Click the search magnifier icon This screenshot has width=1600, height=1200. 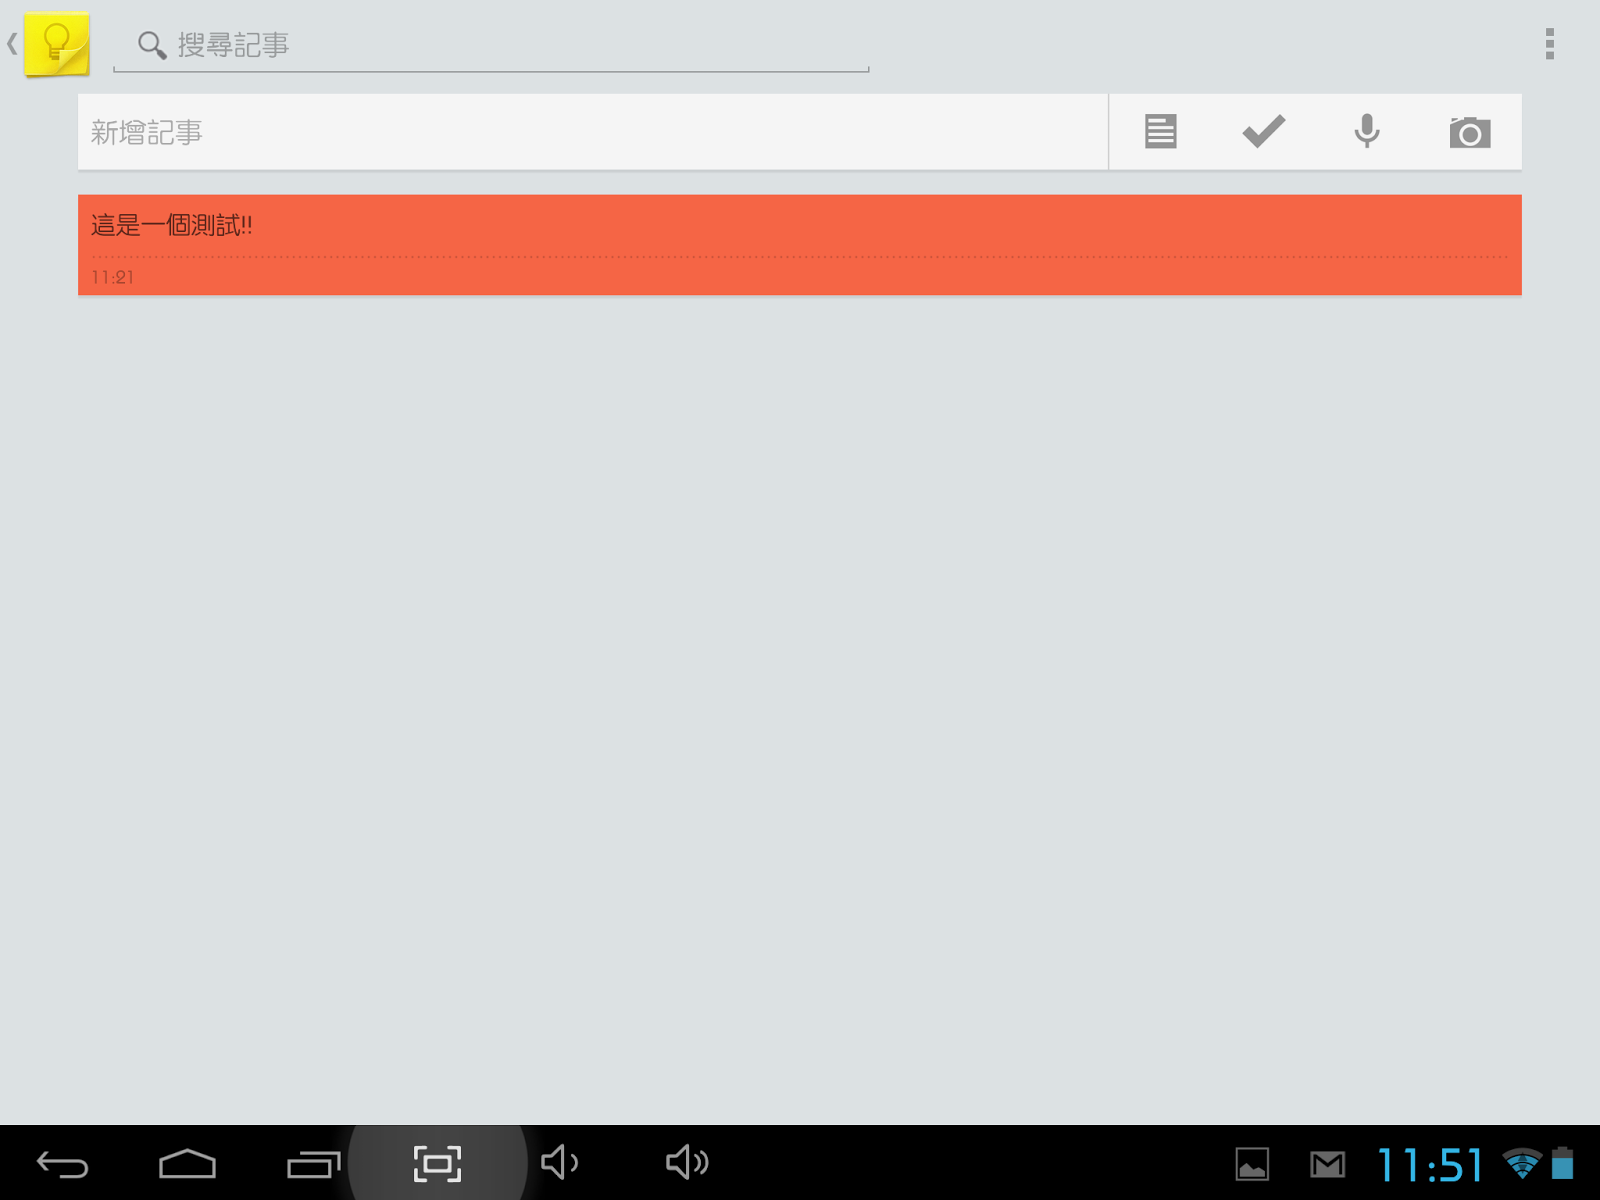(x=152, y=45)
